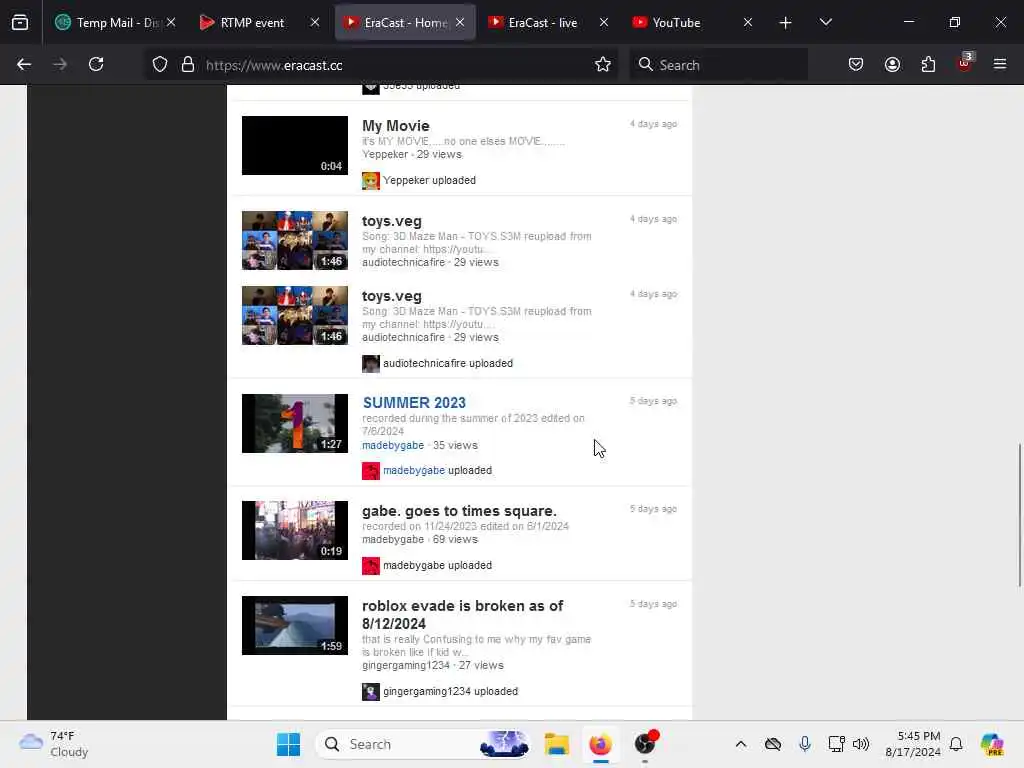Open OBS Studio from the taskbar
Viewport: 1024px width, 768px height.
[x=645, y=744]
